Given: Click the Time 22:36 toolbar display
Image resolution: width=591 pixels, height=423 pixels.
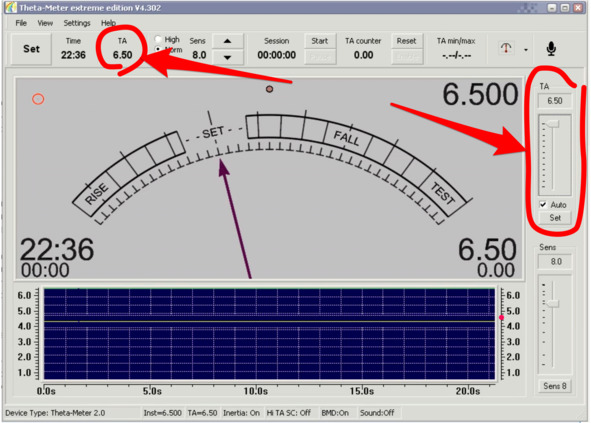Looking at the screenshot, I should tap(73, 55).
